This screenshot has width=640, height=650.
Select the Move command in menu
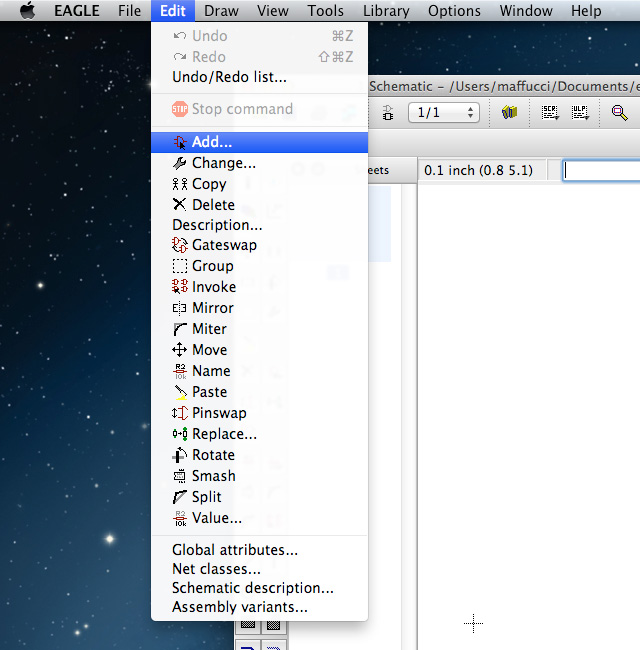pyautogui.click(x=209, y=350)
